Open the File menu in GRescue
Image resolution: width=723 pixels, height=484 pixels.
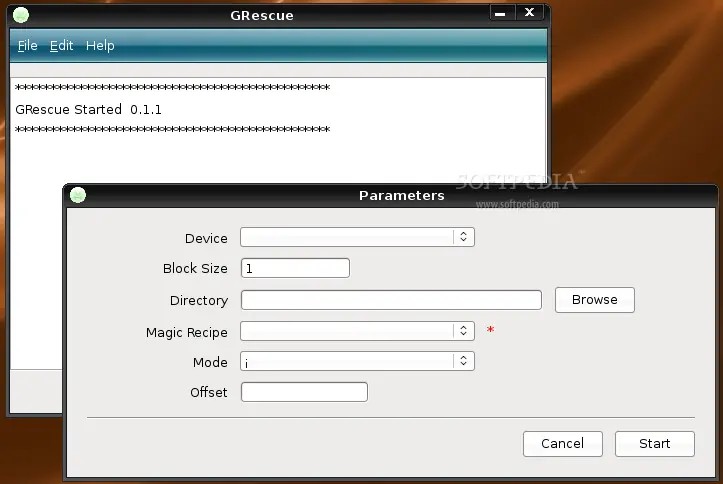(27, 46)
